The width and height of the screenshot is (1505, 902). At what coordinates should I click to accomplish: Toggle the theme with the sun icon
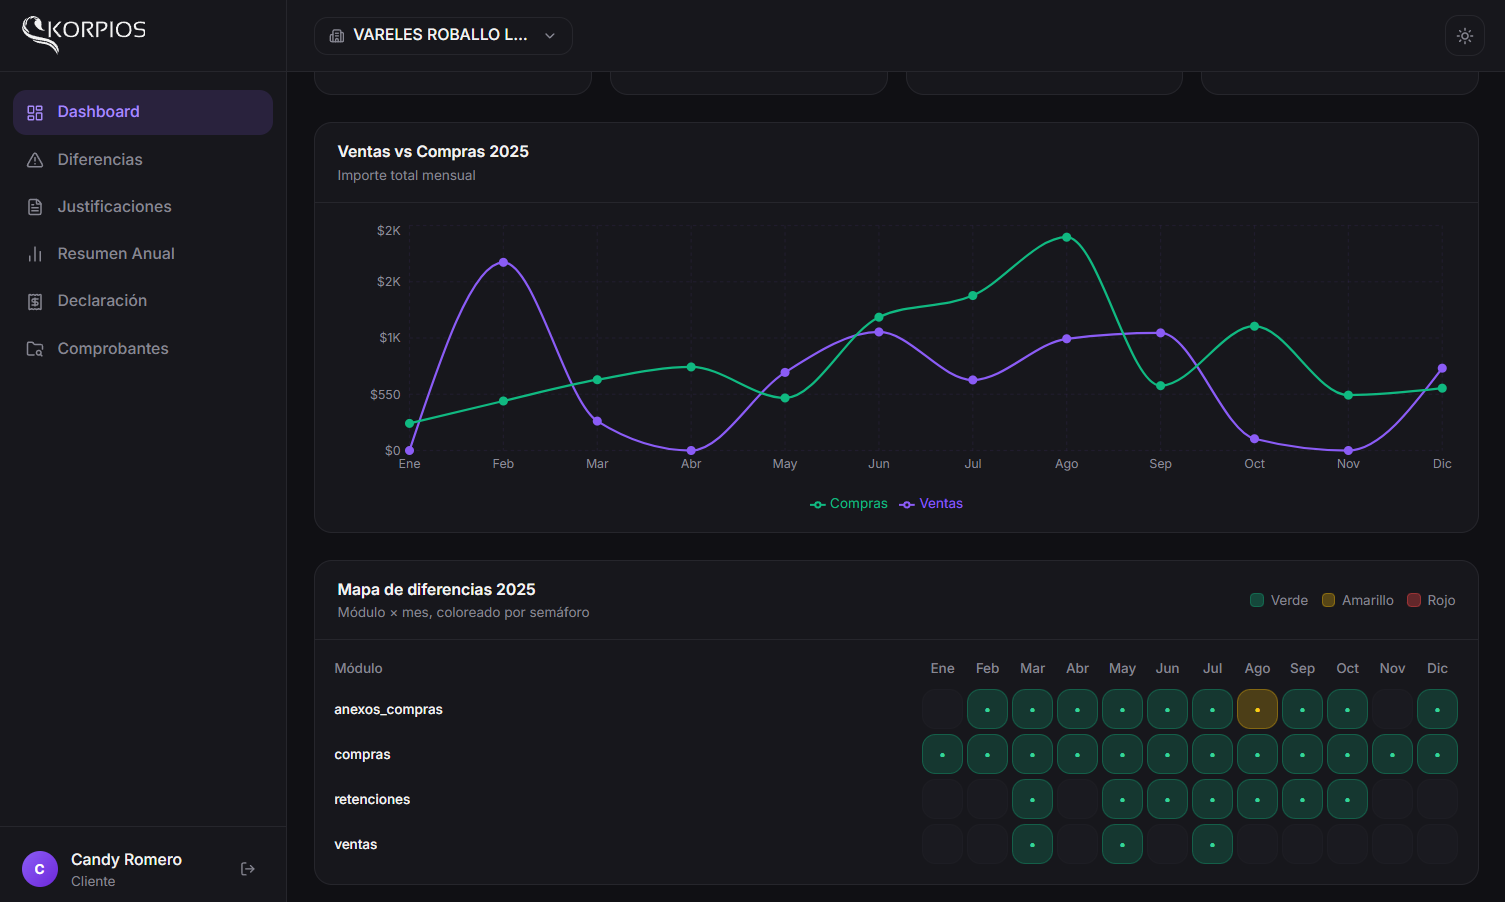coord(1464,35)
